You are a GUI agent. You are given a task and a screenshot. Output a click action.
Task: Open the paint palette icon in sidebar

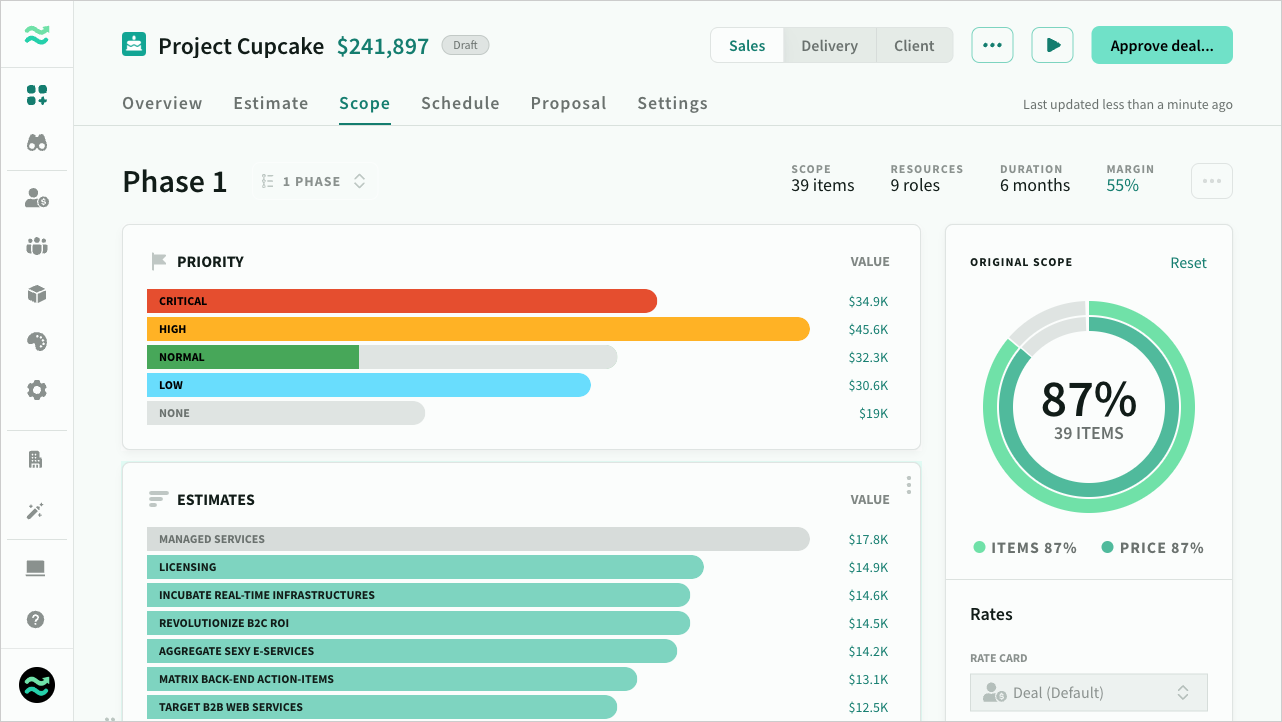37,342
